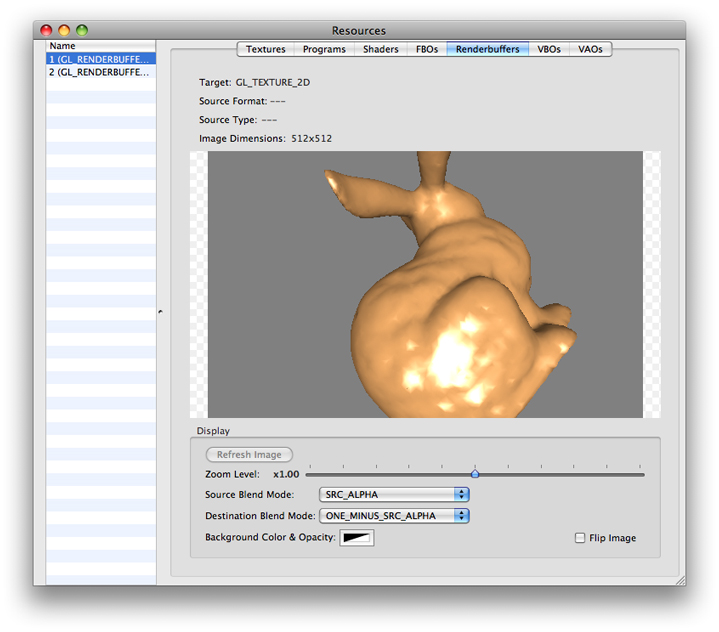Screen dimensions: 719x632
Task: Click the sidebar split divider handle
Action: click(x=160, y=313)
